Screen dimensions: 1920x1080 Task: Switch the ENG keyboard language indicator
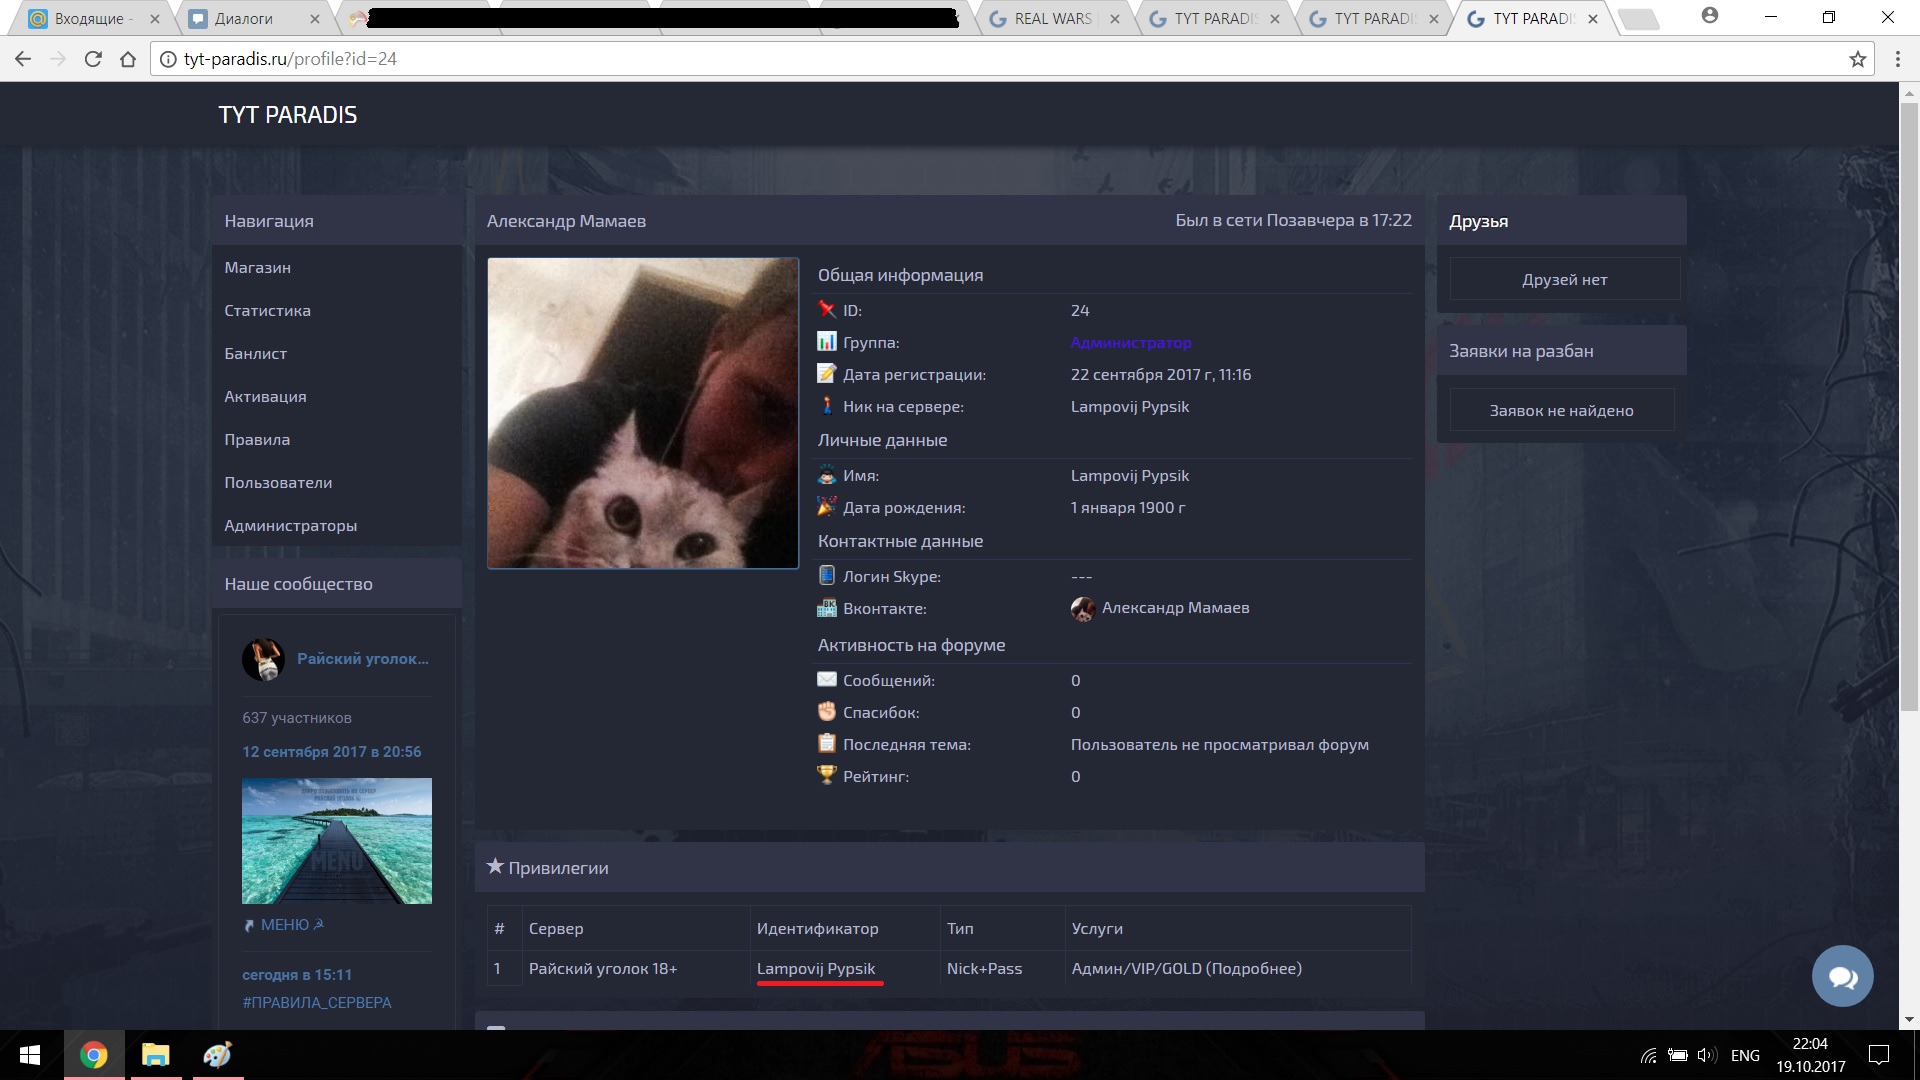[x=1745, y=1055]
